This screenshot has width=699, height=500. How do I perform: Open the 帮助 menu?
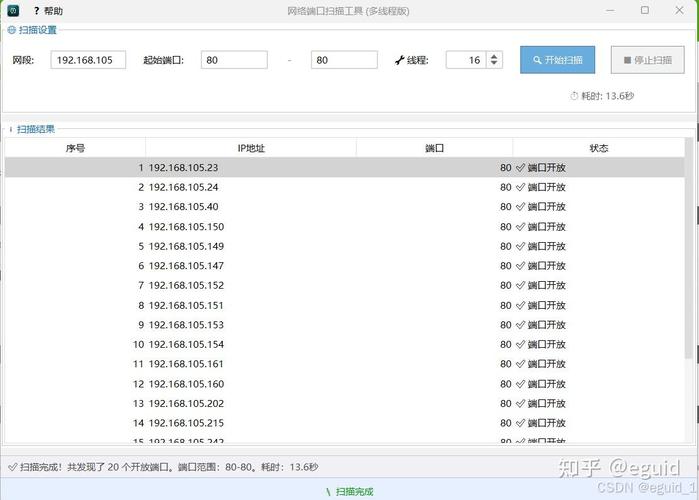(x=49, y=11)
